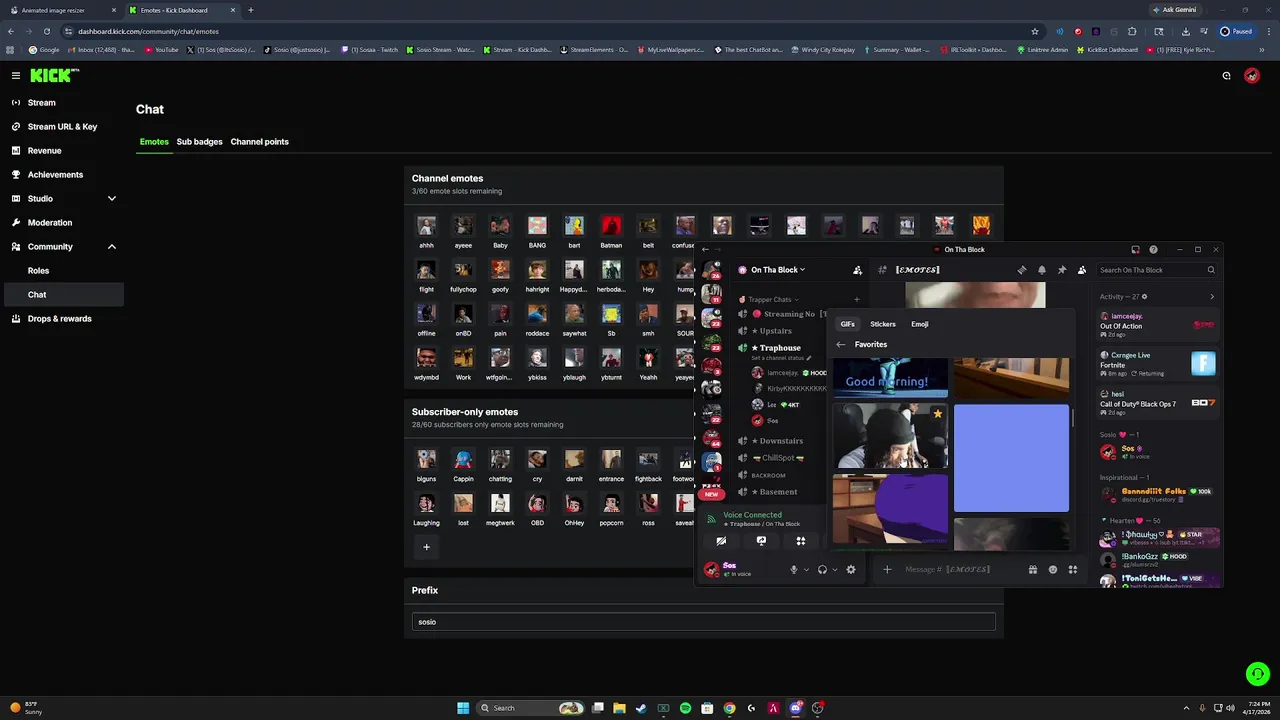Open the Kick dashboard chat bubble icon
Screen dimensions: 1280x720
[x=1226, y=76]
